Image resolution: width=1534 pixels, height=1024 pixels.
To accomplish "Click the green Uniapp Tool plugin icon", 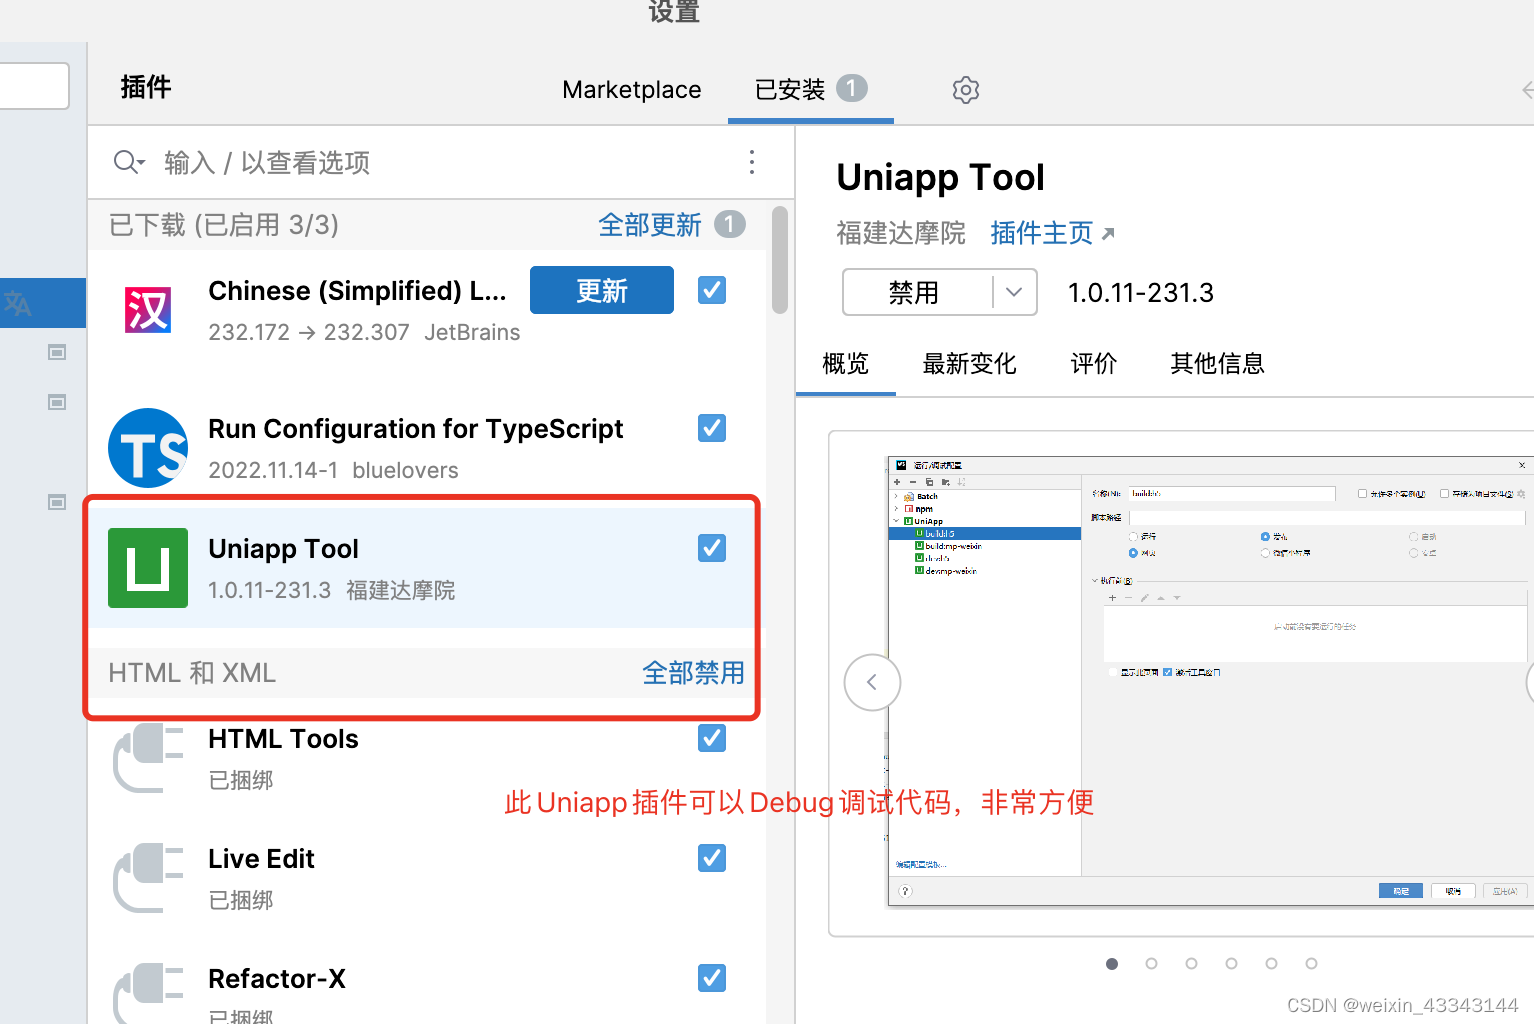I will pos(148,568).
